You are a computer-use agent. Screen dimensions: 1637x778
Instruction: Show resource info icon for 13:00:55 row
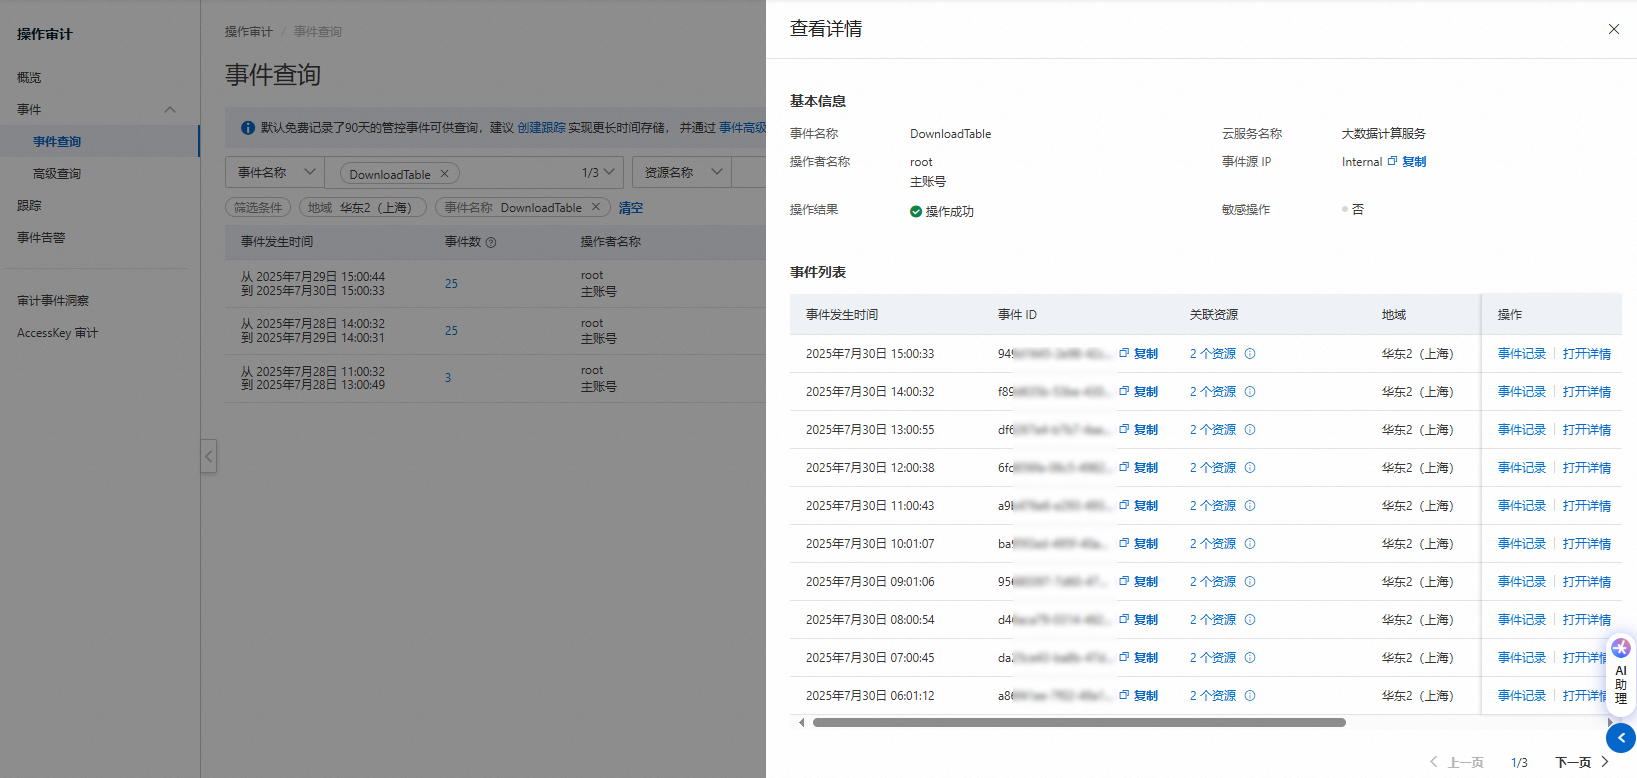pos(1250,429)
